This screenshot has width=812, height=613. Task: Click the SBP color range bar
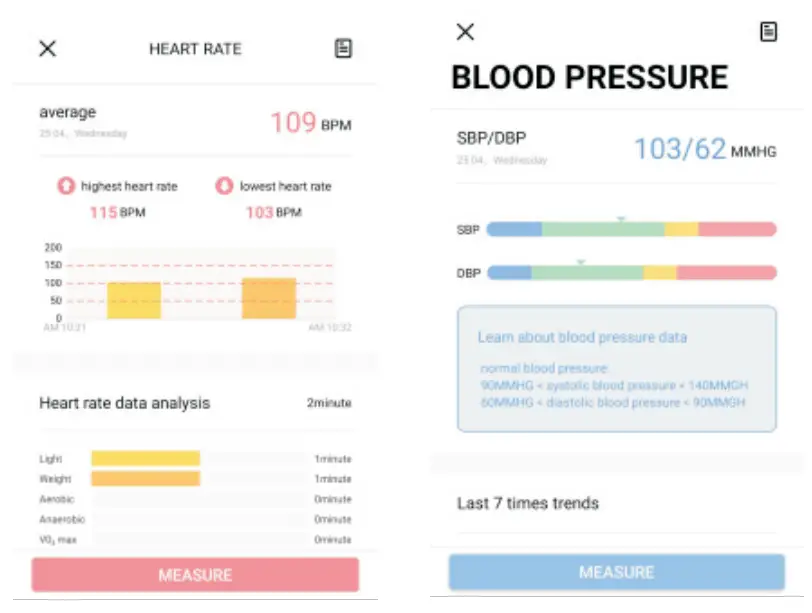point(631,229)
